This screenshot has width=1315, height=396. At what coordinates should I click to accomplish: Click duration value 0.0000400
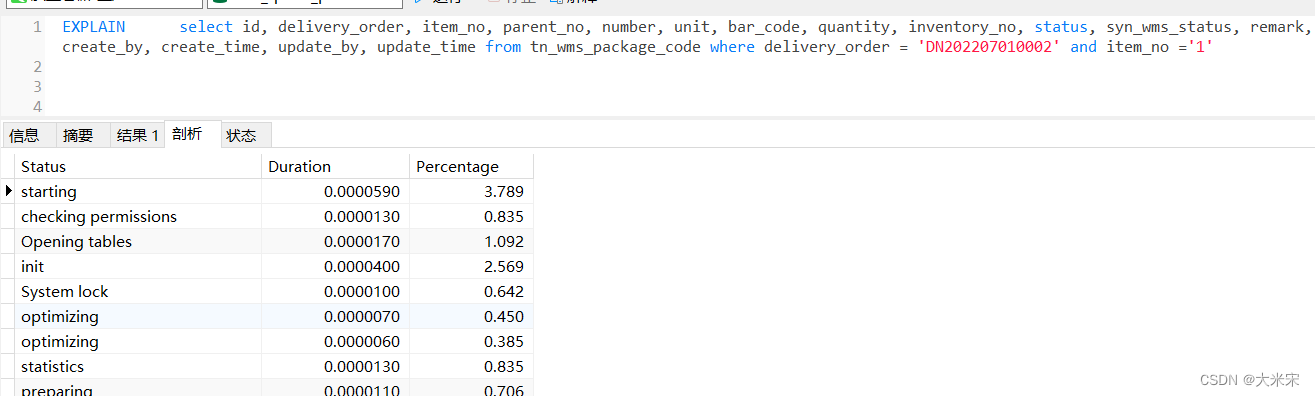361,266
